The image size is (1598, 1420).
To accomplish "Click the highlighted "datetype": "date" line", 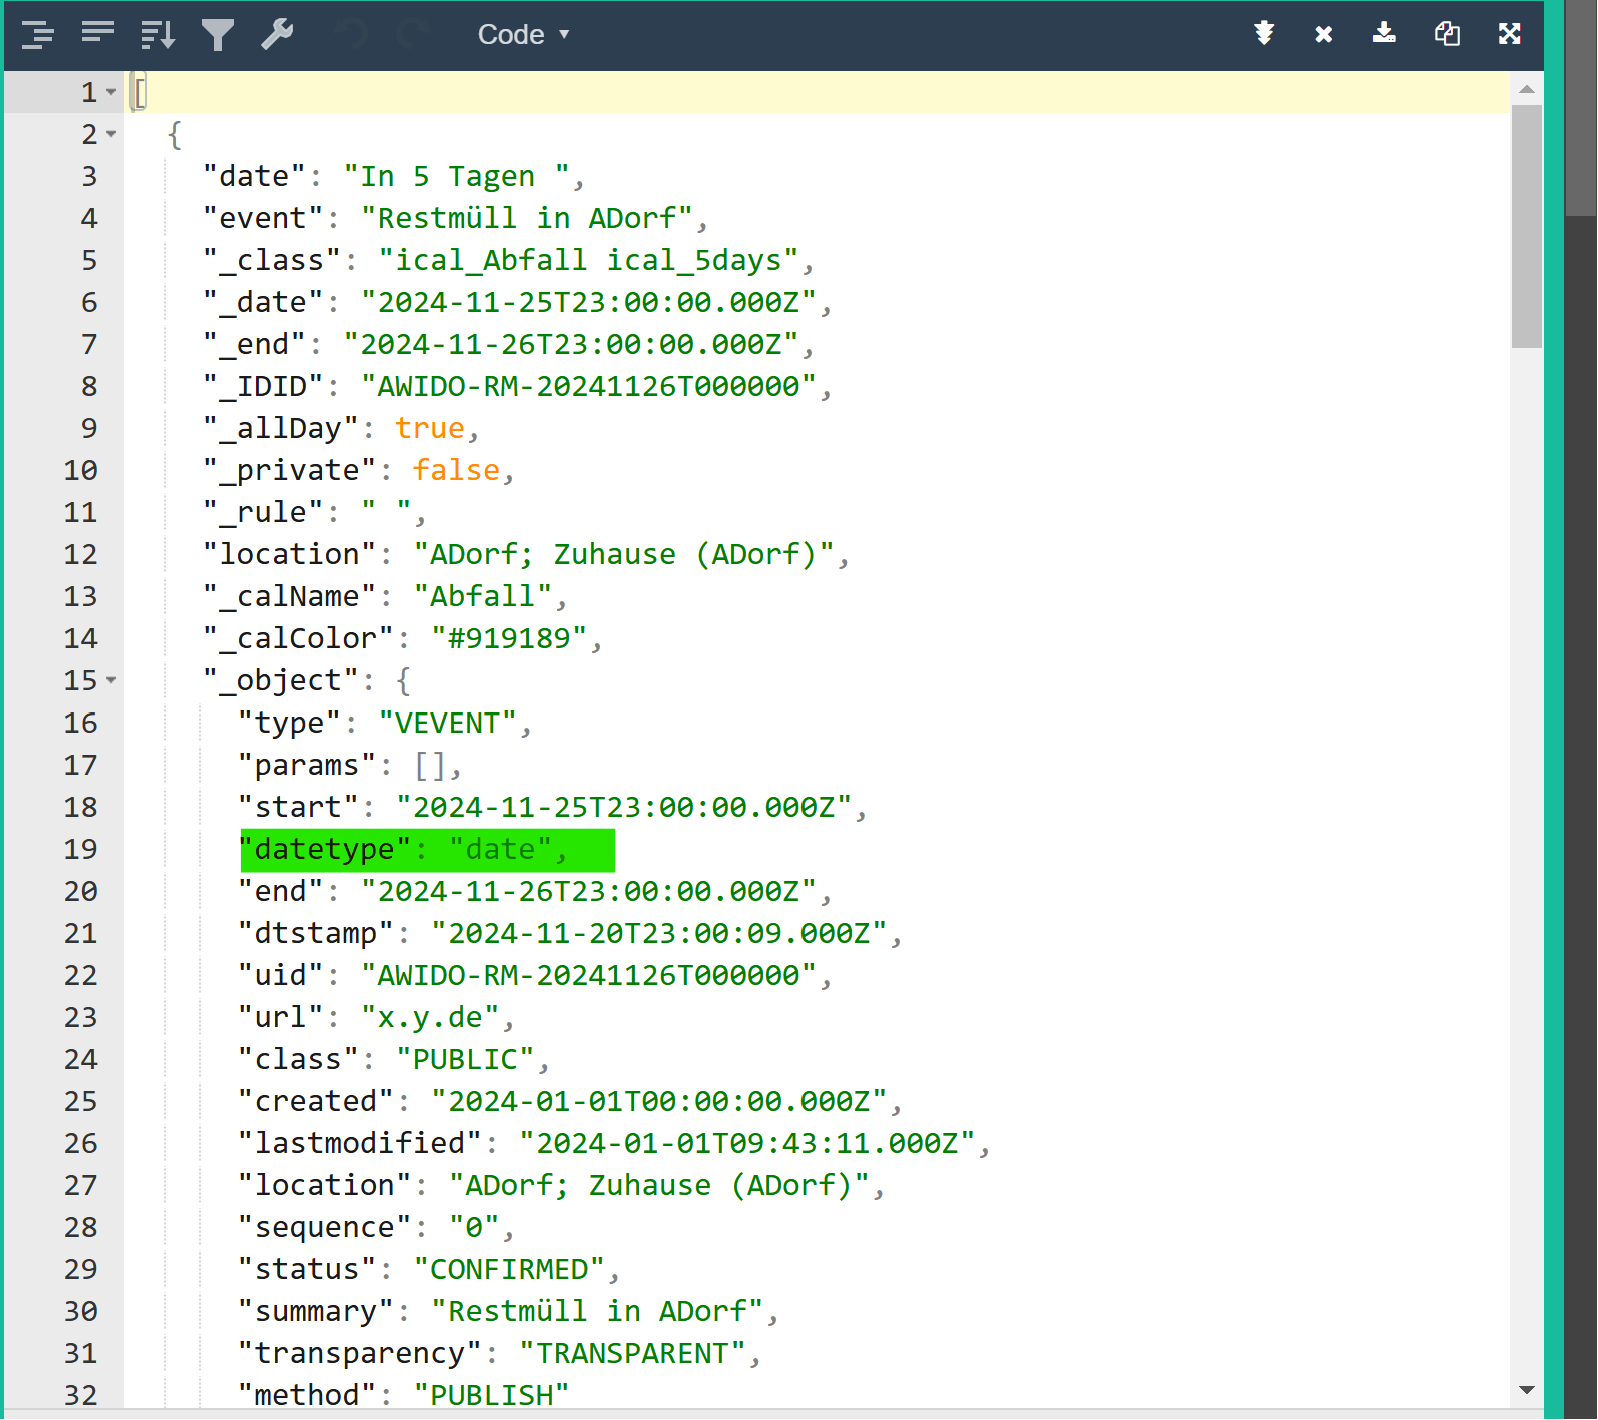I will coord(427,850).
